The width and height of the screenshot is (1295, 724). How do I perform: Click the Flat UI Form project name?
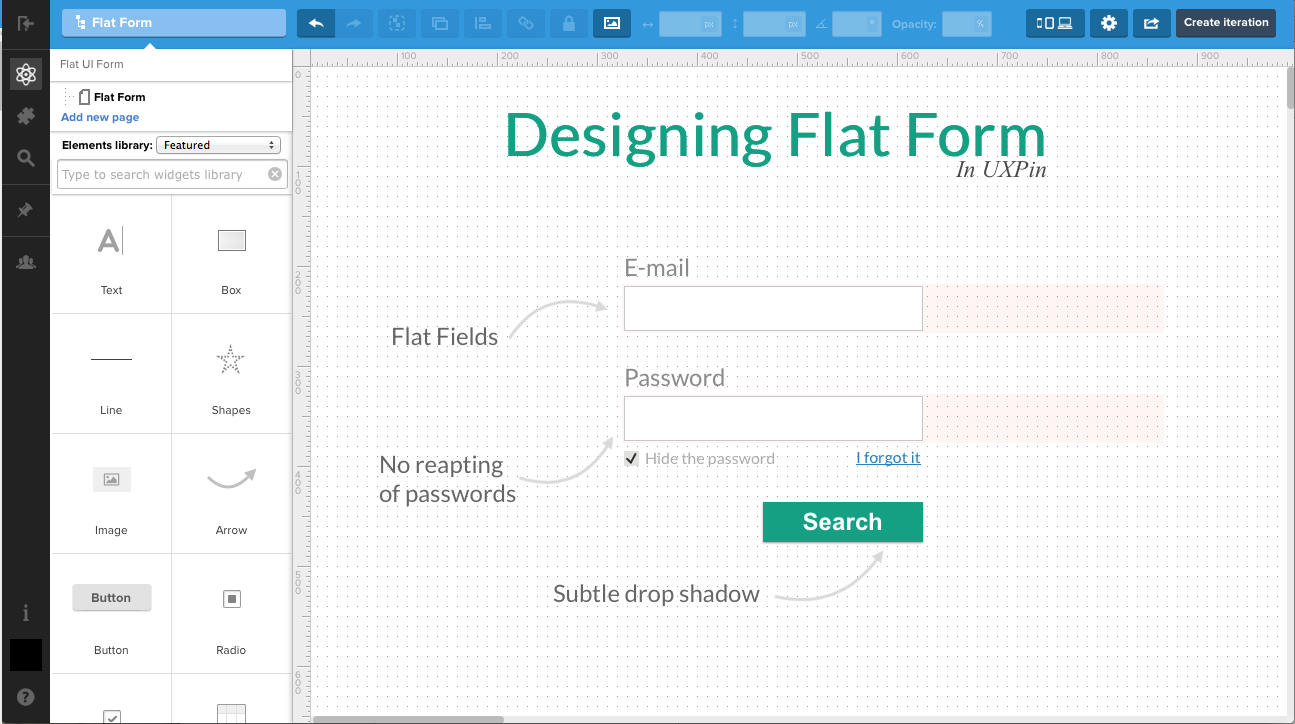coord(92,64)
